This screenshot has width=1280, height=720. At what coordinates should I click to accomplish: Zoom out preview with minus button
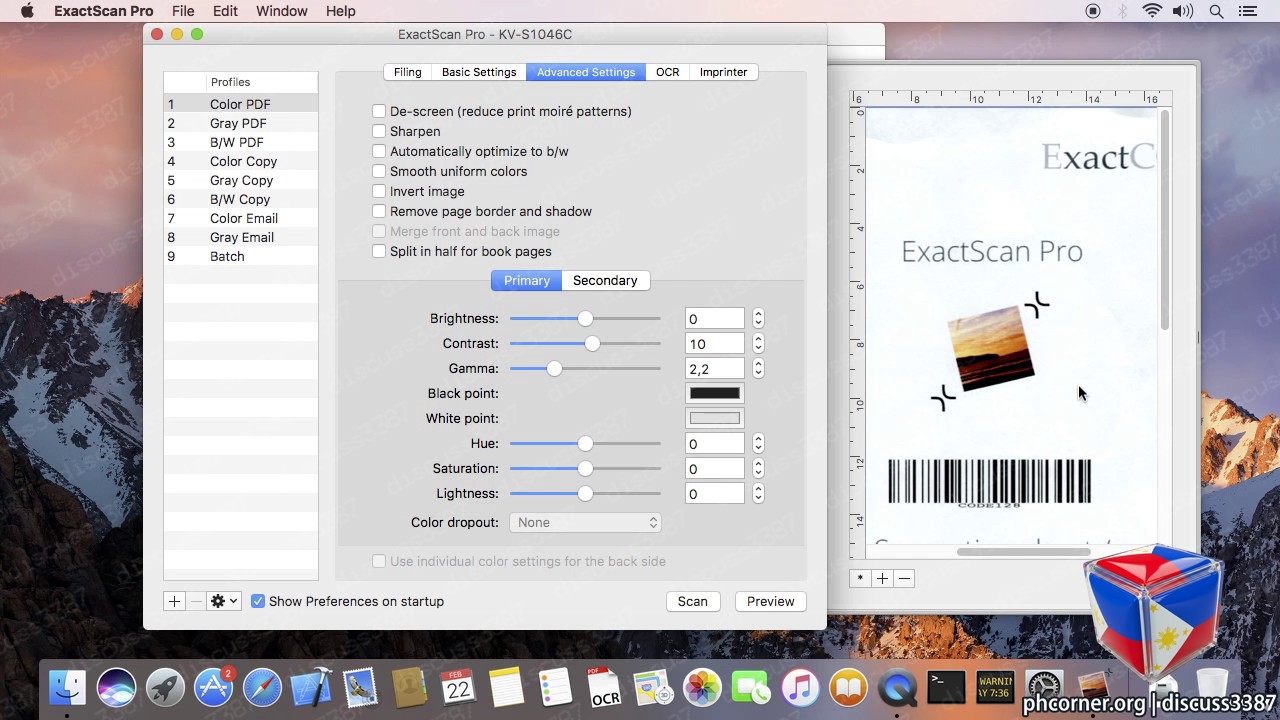[904, 578]
